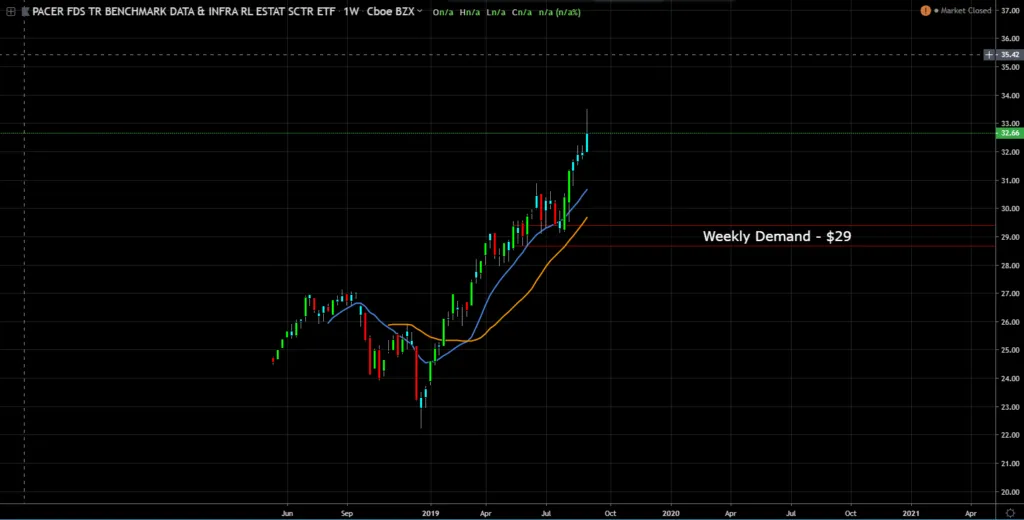Open chart settings gear at bottom-right corner
The height and width of the screenshot is (520, 1024).
(x=1010, y=512)
